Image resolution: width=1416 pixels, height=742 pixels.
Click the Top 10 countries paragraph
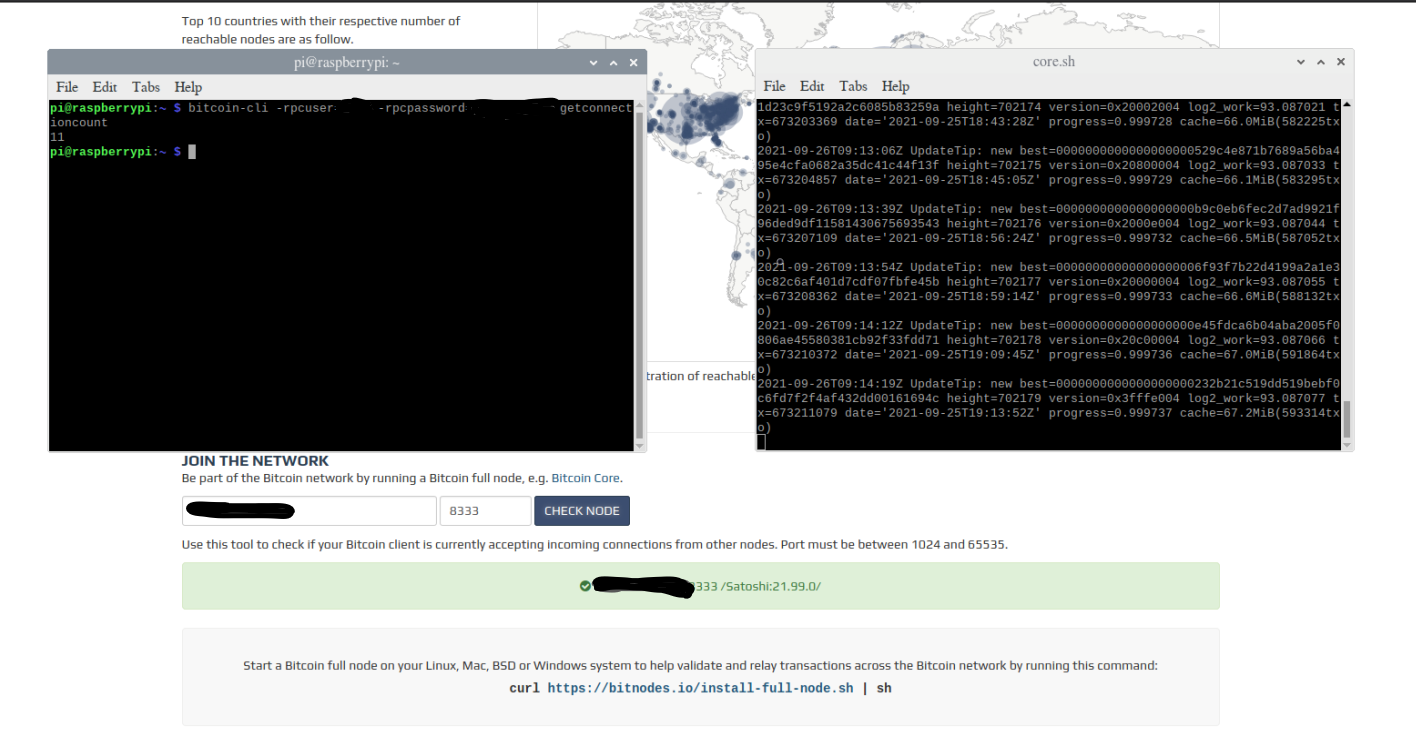click(321, 30)
